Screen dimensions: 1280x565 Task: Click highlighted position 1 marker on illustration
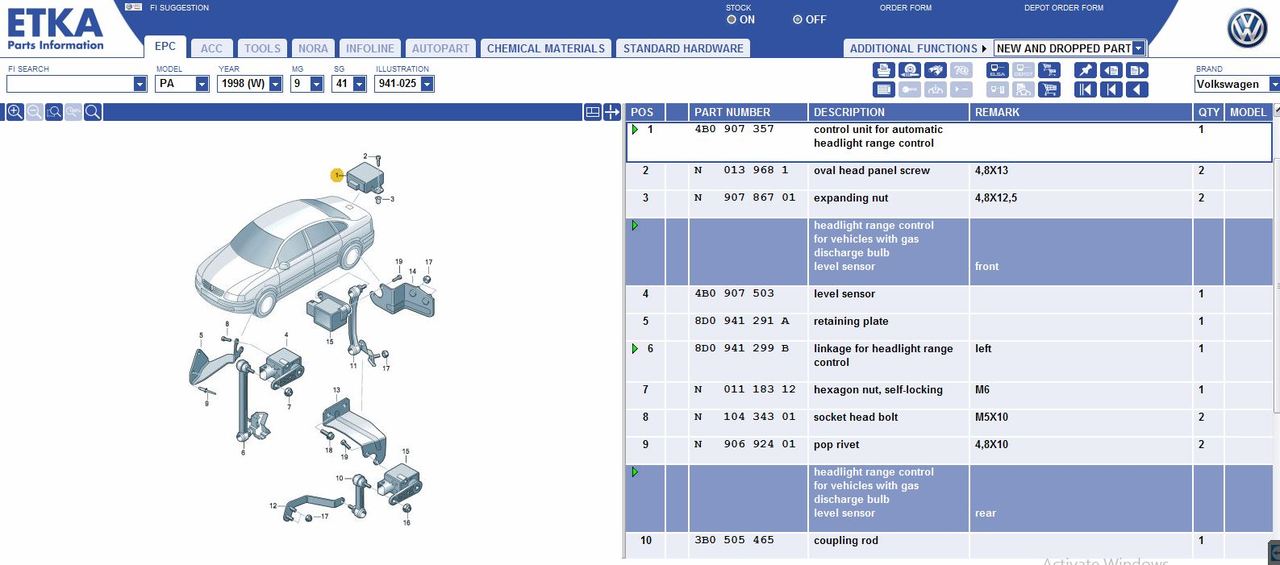pyautogui.click(x=337, y=175)
